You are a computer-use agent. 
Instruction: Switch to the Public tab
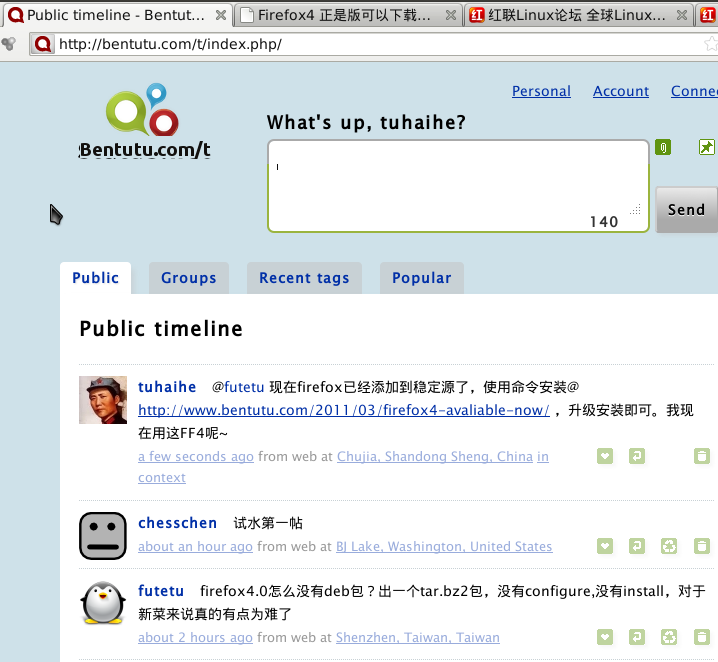pyautogui.click(x=95, y=278)
